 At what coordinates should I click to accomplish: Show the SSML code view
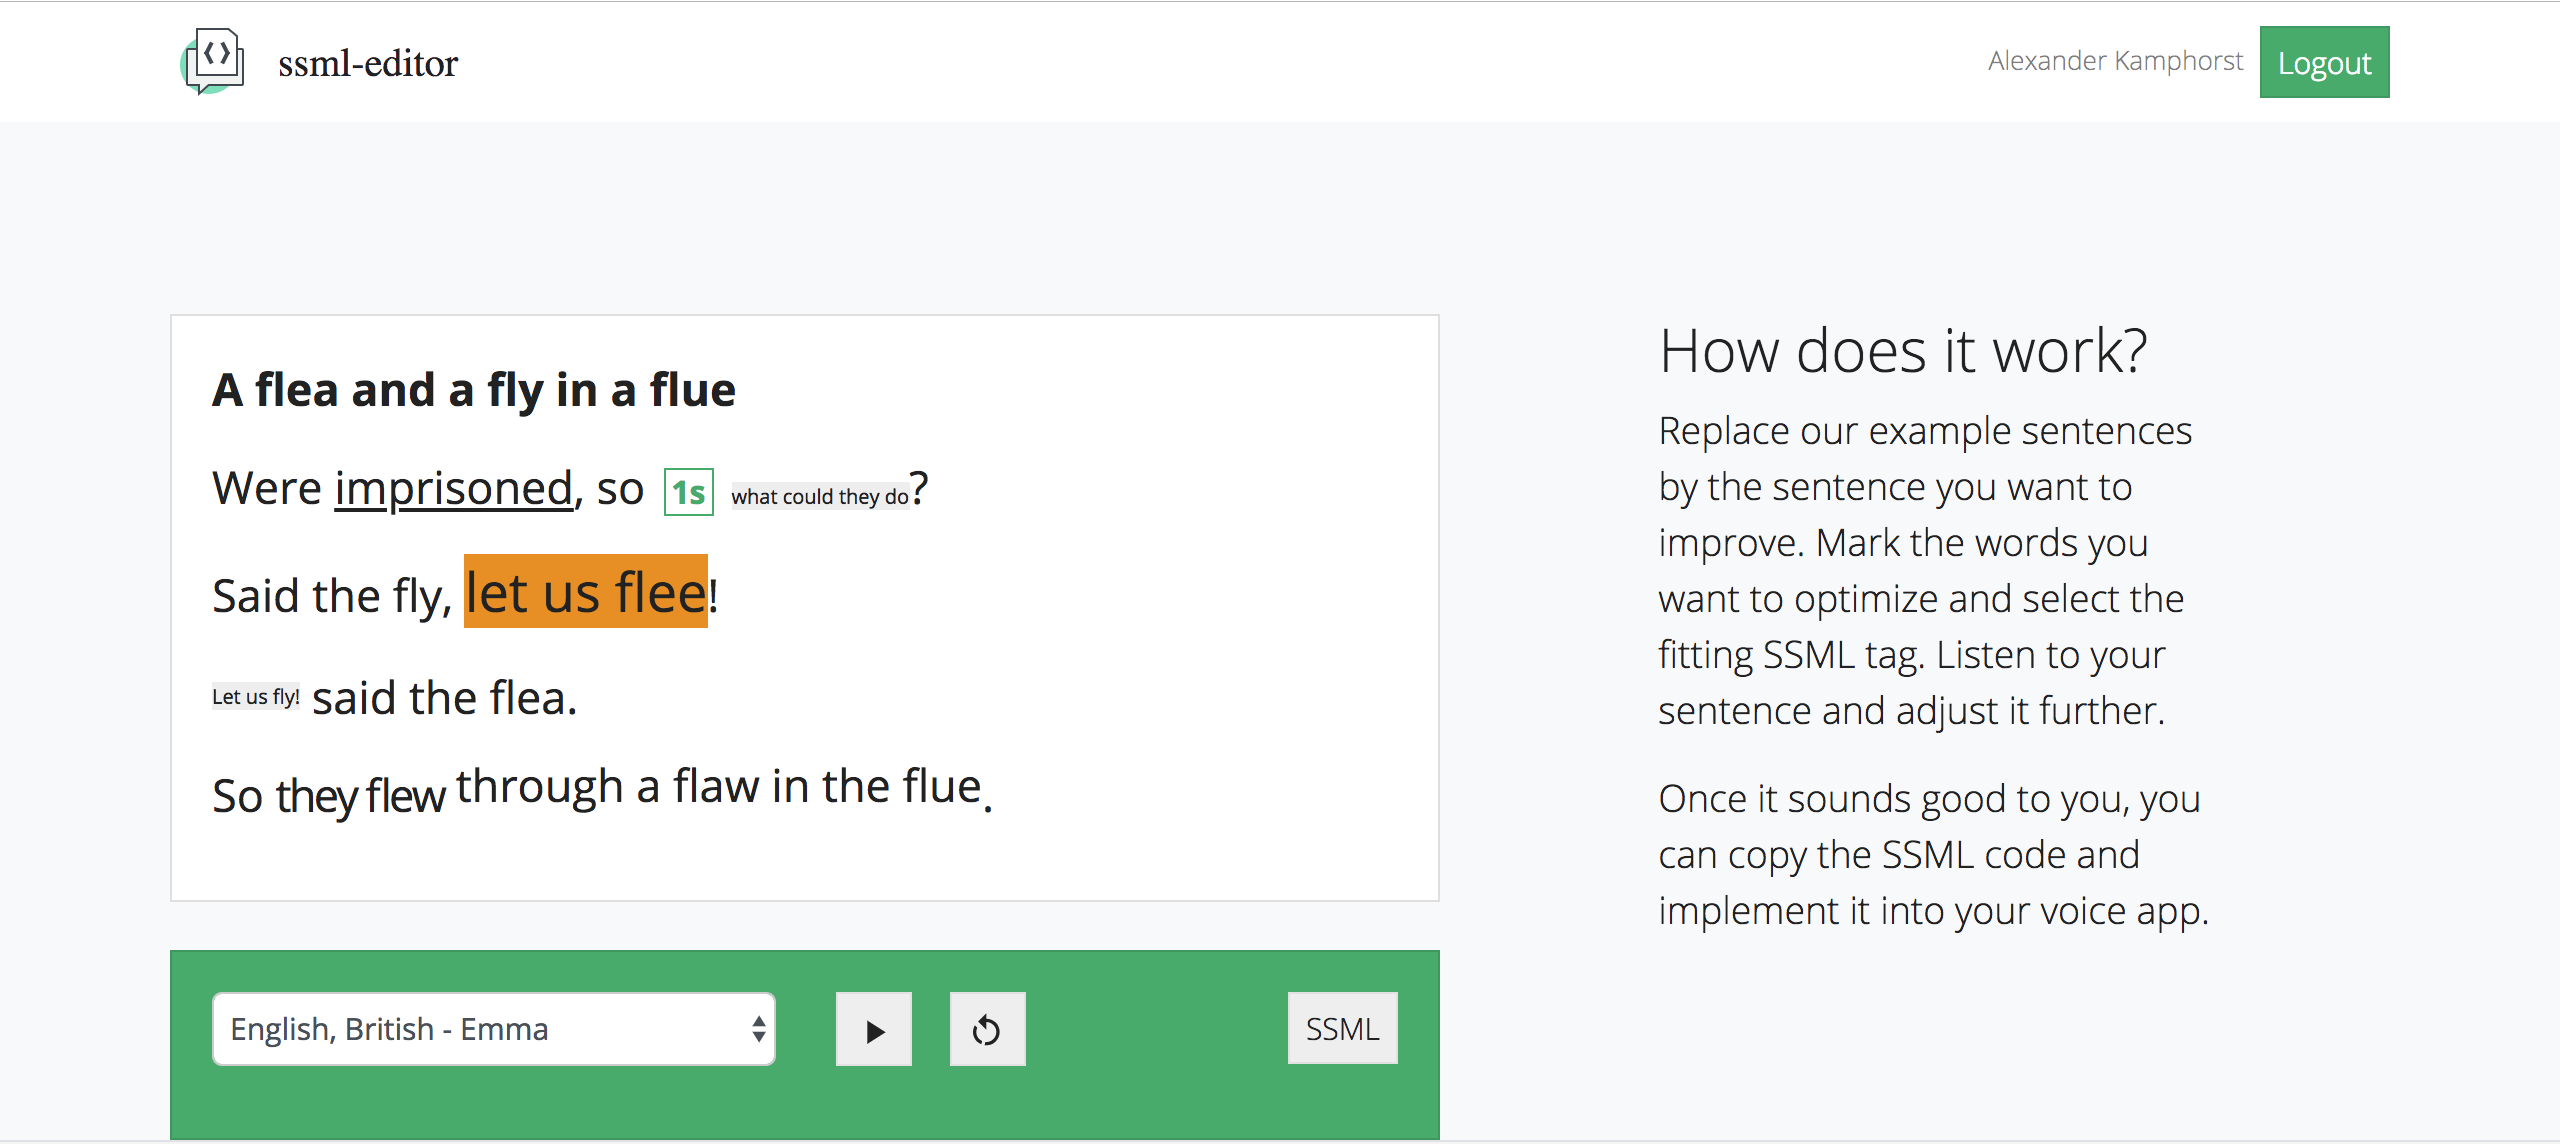point(1342,1028)
